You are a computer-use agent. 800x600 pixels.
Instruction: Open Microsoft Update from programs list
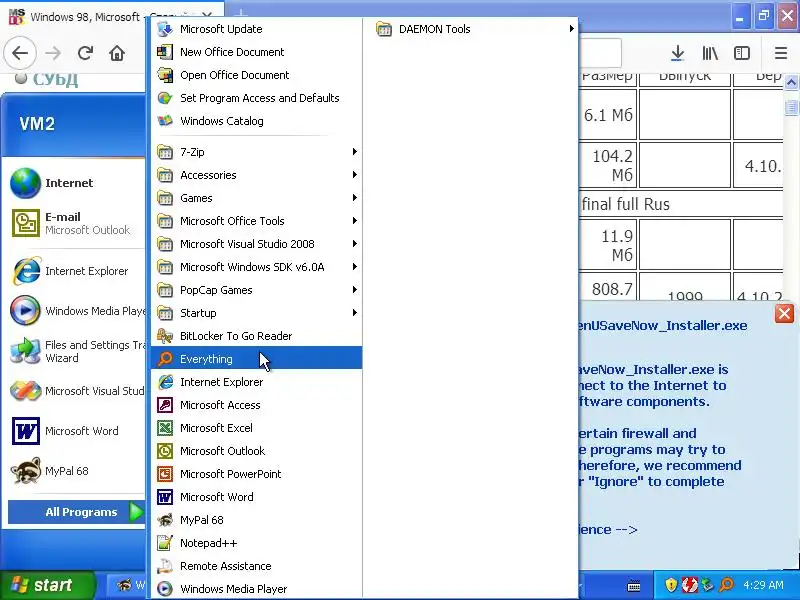tap(257, 29)
